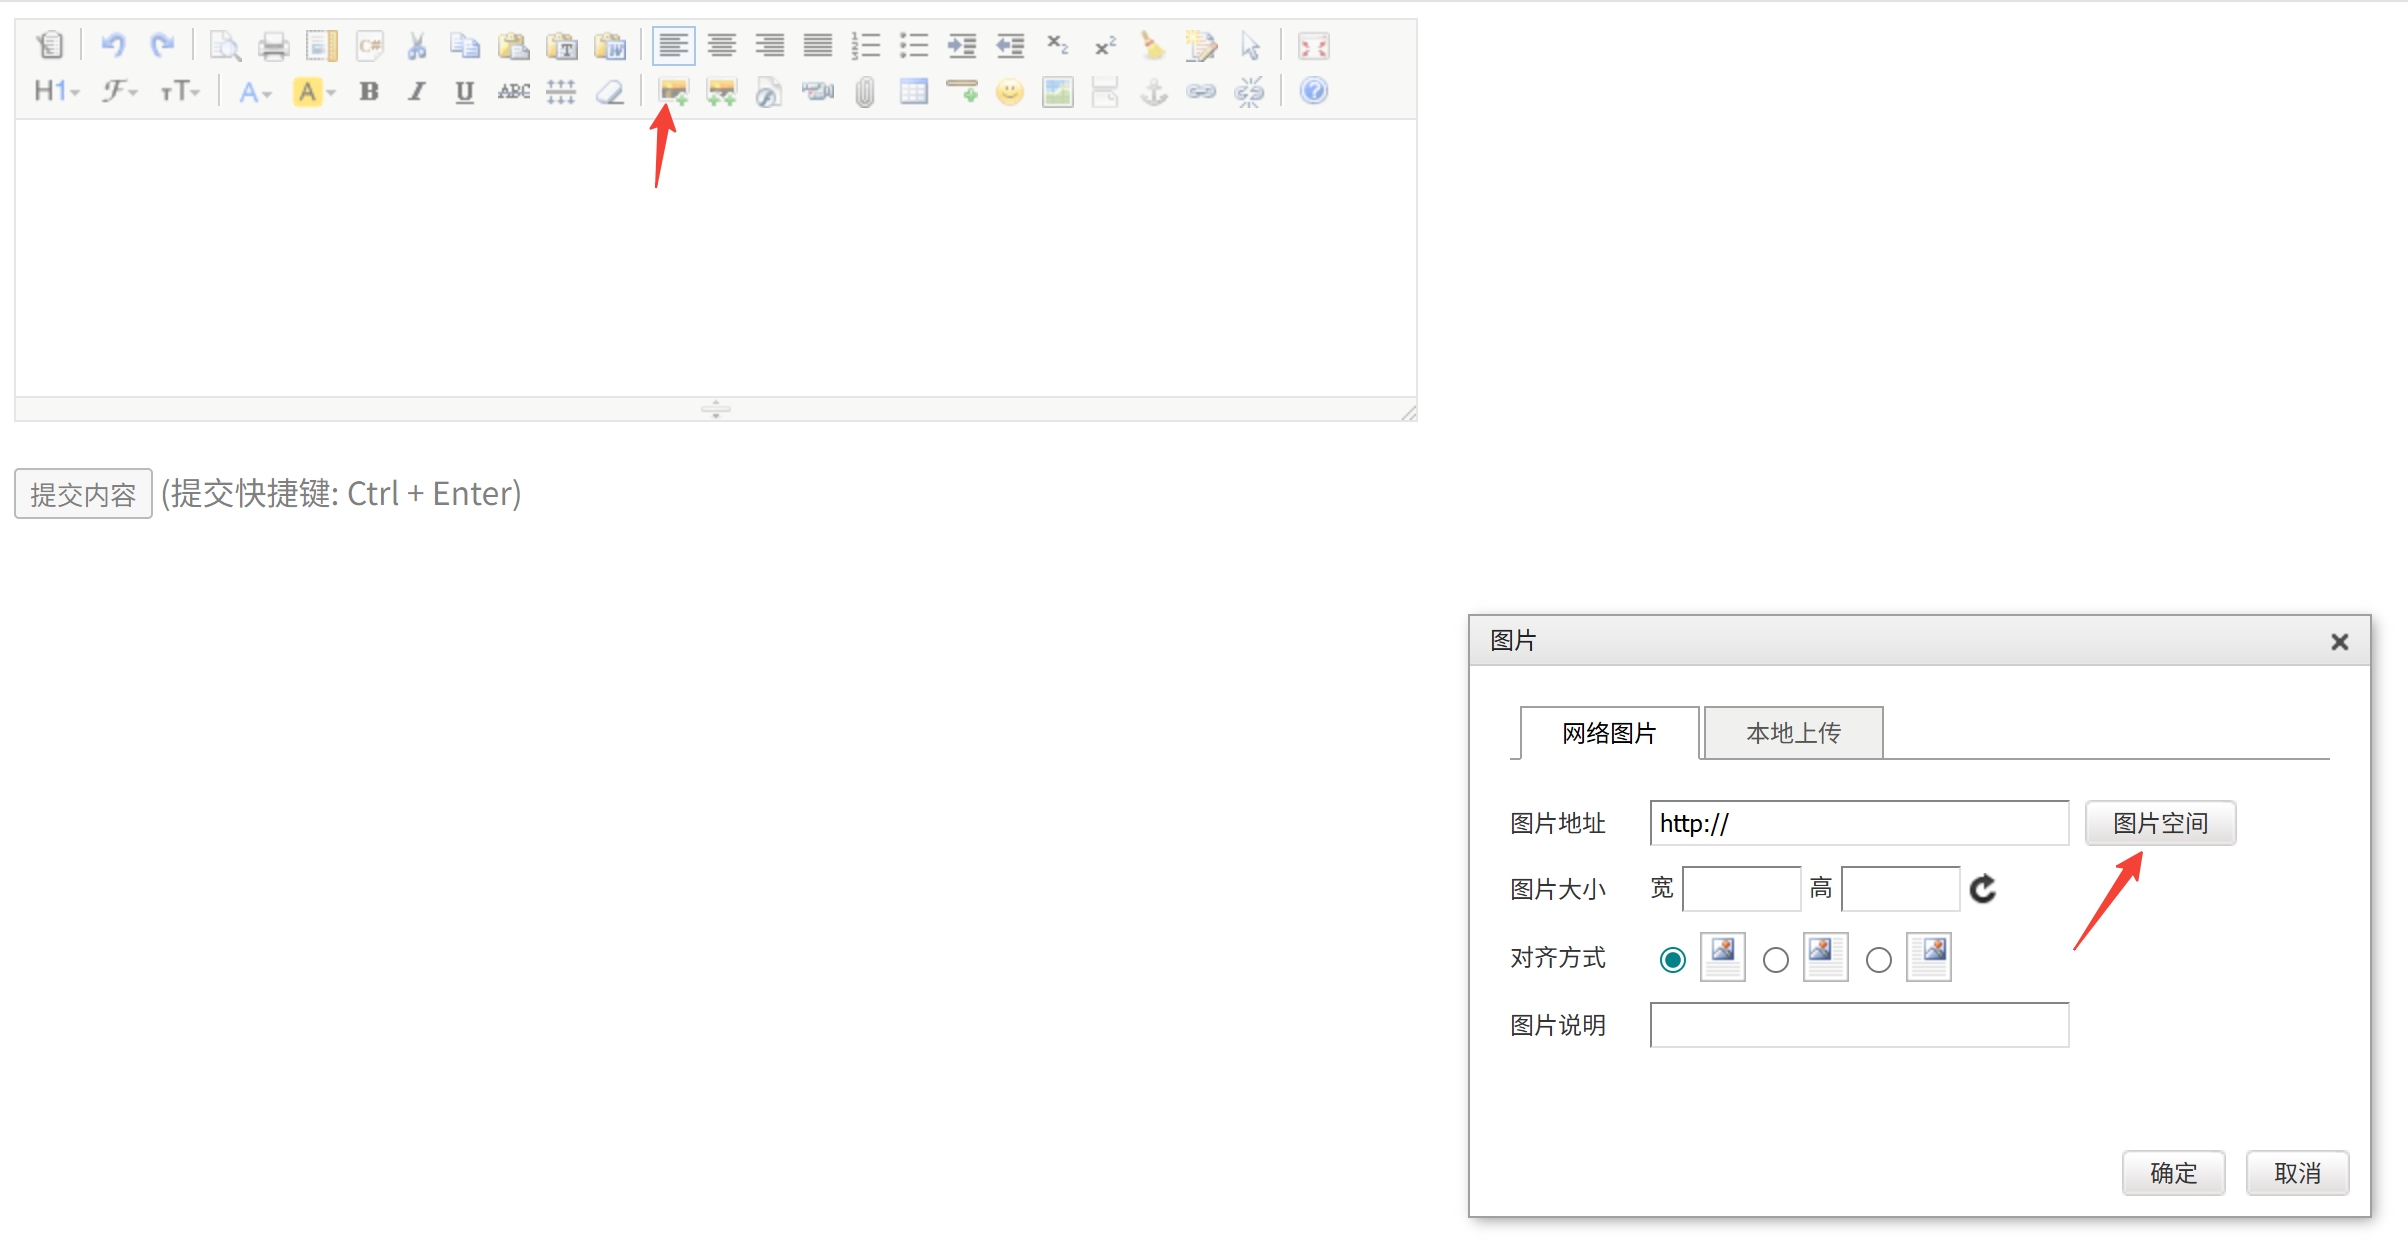Click the copy icon
Viewport: 2408px width, 1248px height.
click(x=466, y=46)
